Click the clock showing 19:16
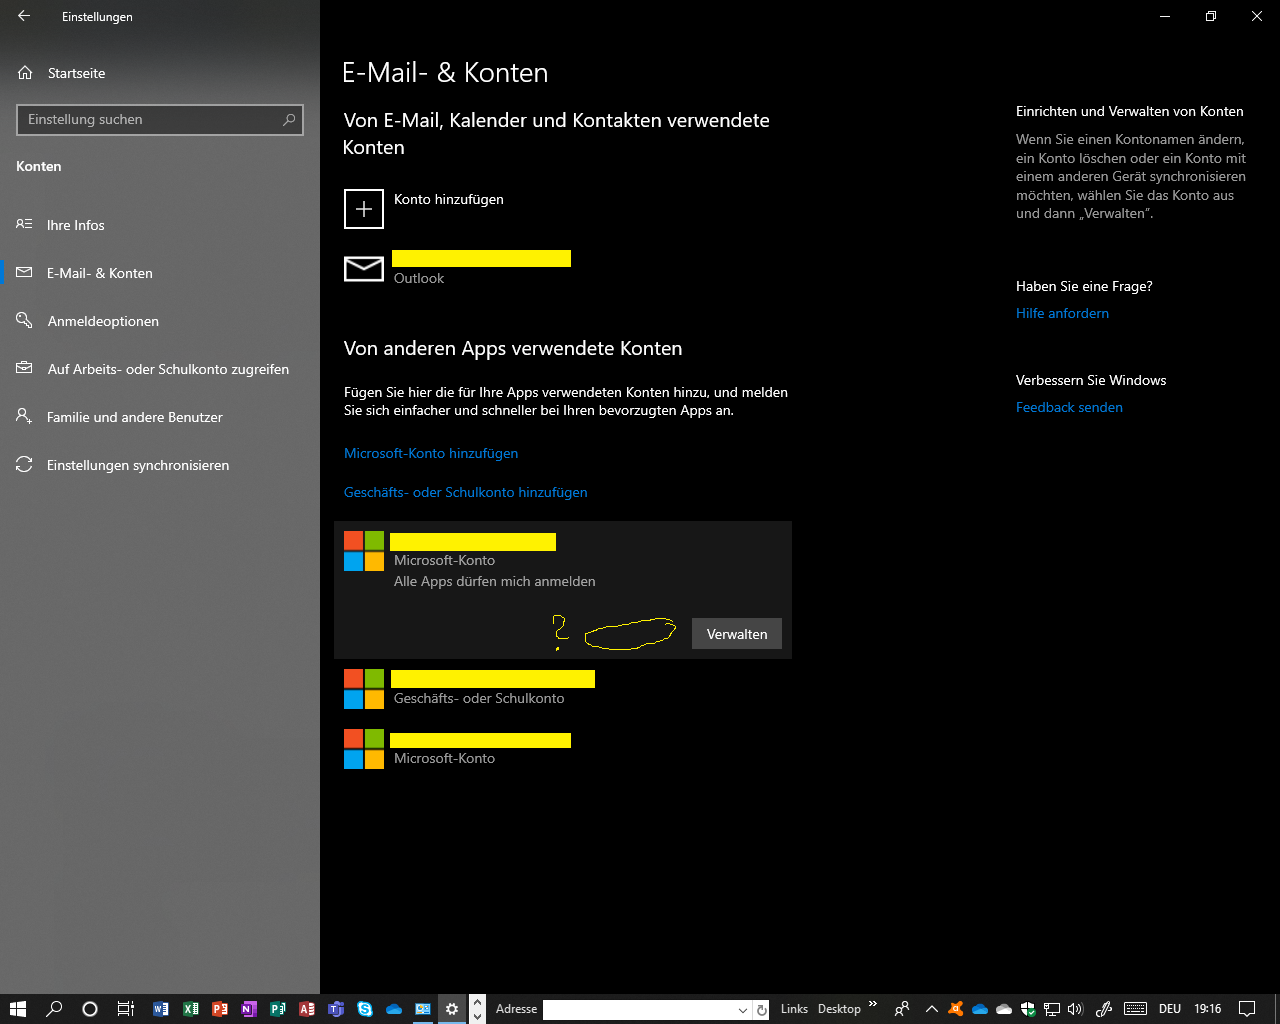Viewport: 1280px width, 1024px height. click(x=1208, y=1009)
